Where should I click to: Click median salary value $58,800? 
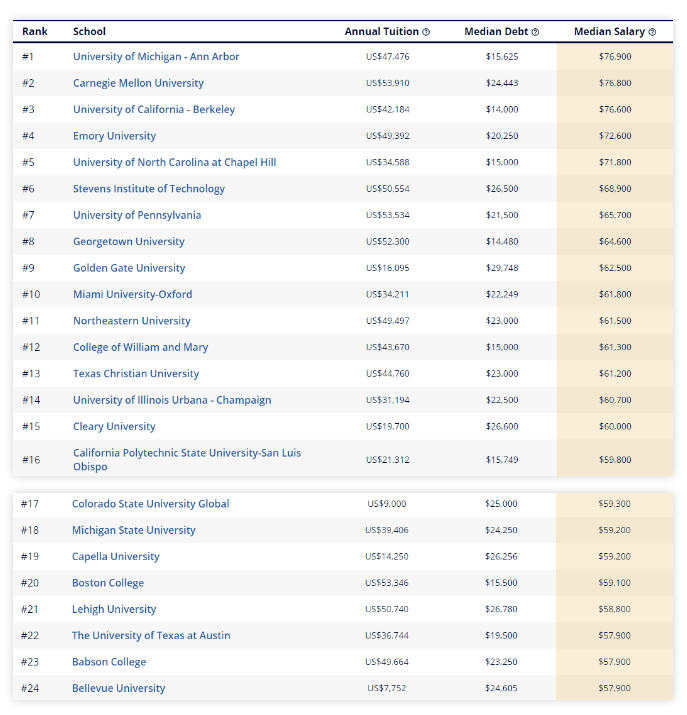(614, 610)
